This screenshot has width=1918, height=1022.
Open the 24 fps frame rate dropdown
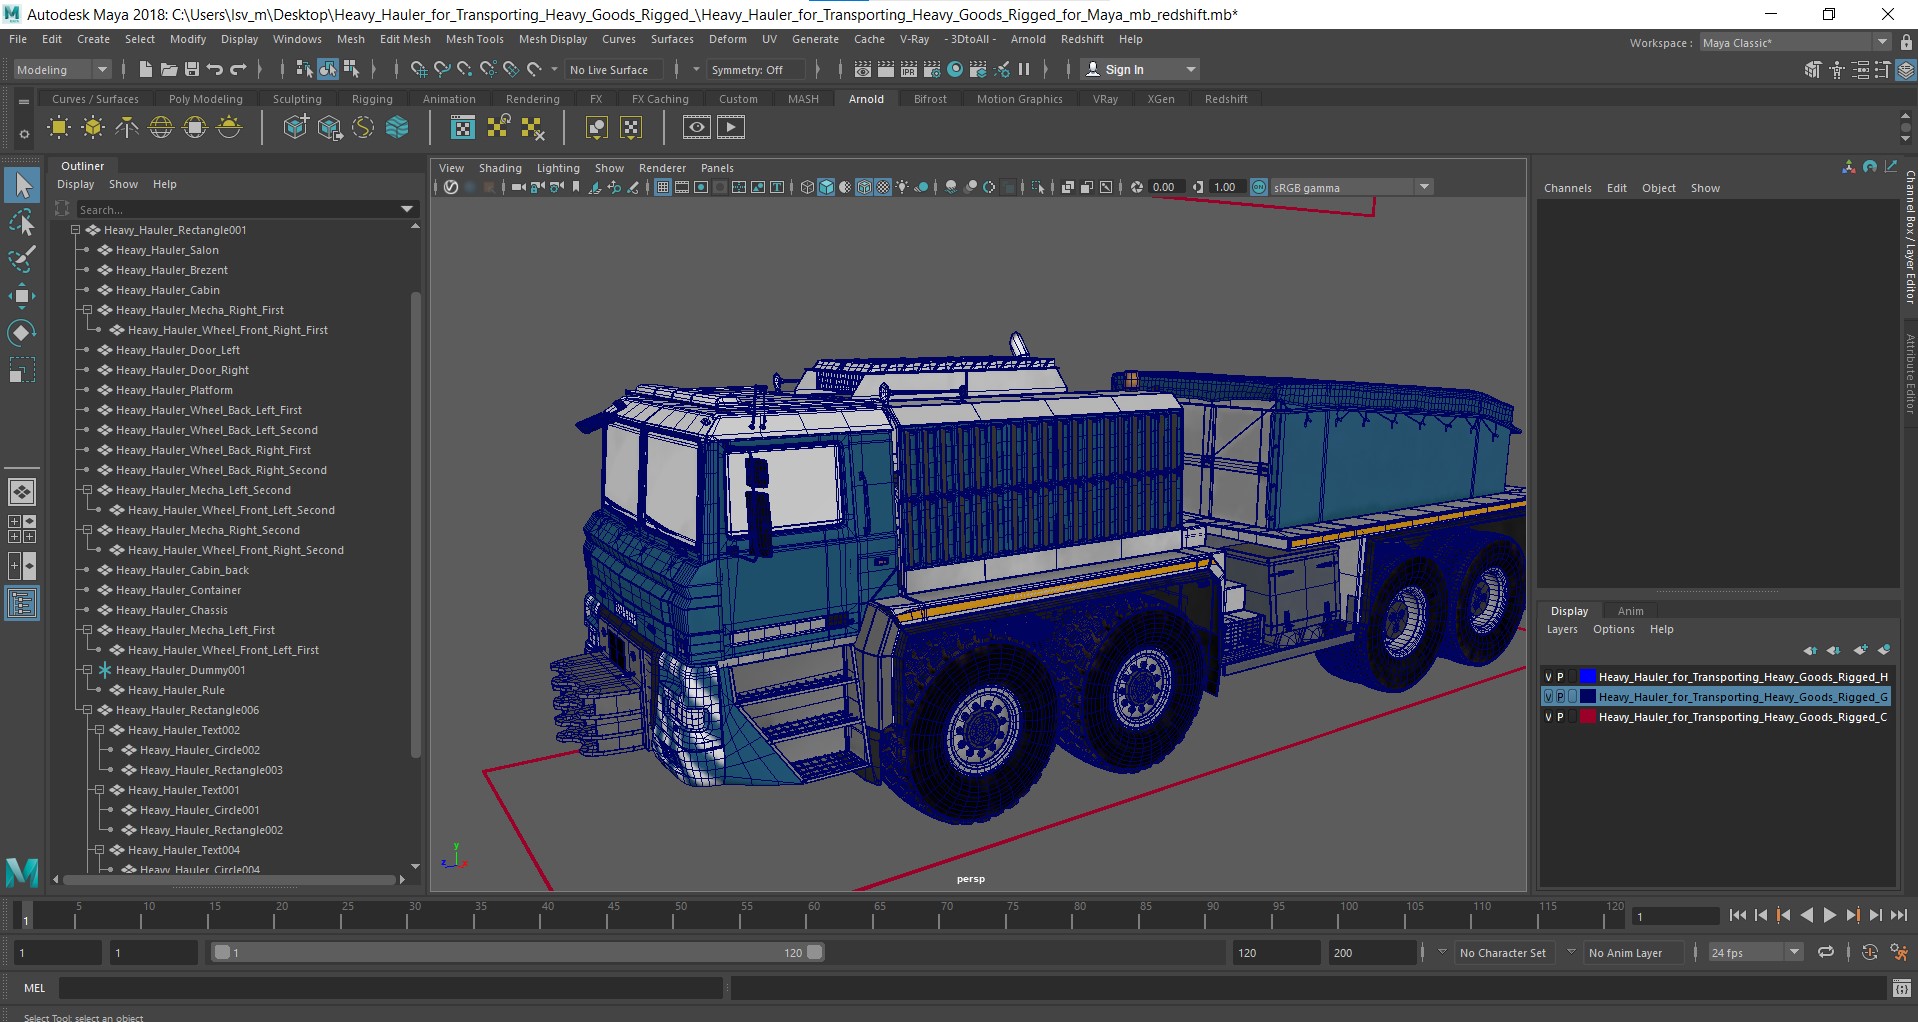coord(1755,952)
